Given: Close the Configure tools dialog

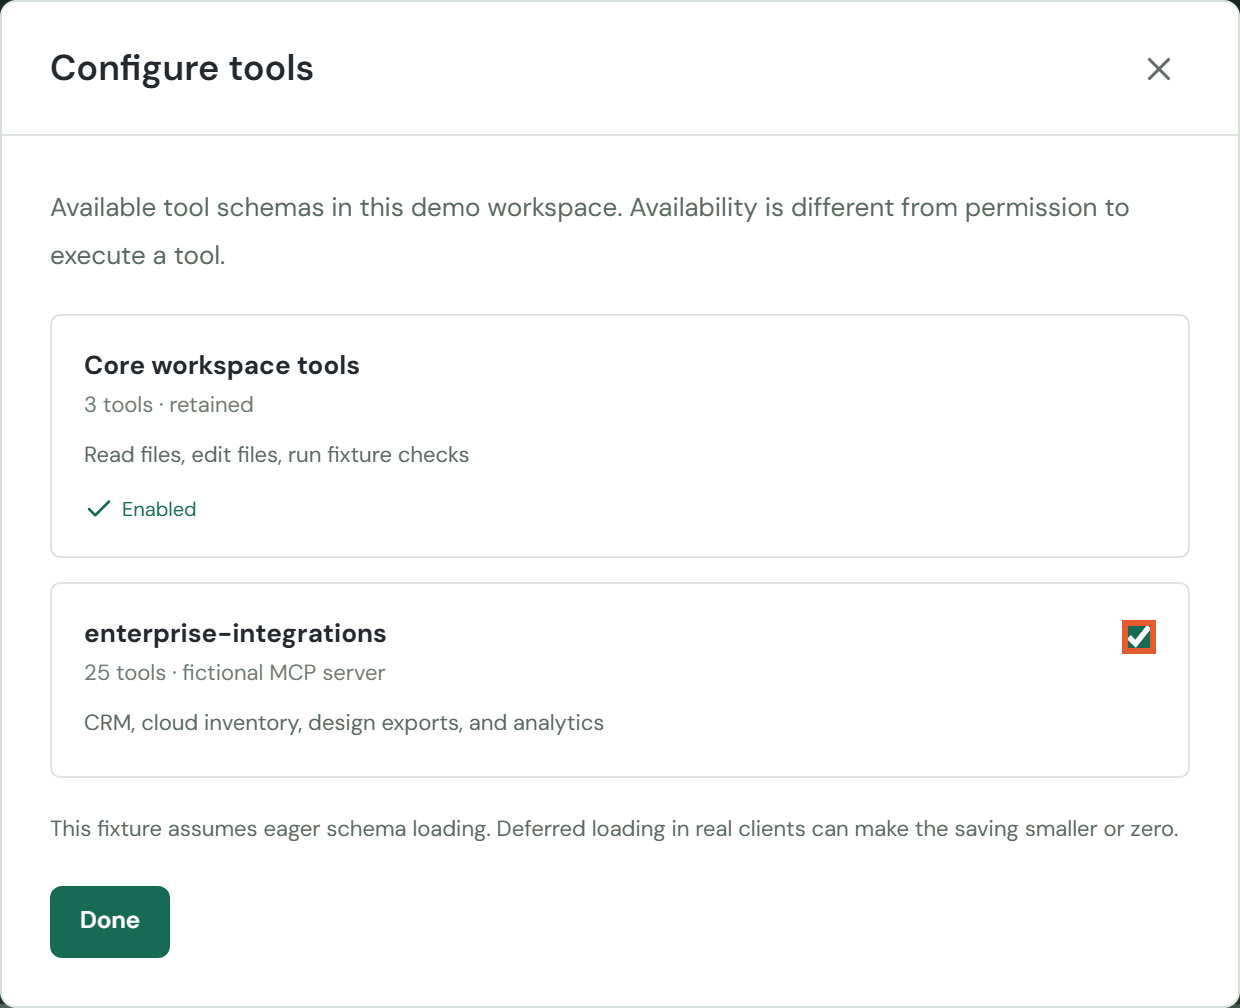Looking at the screenshot, I should tap(1159, 69).
